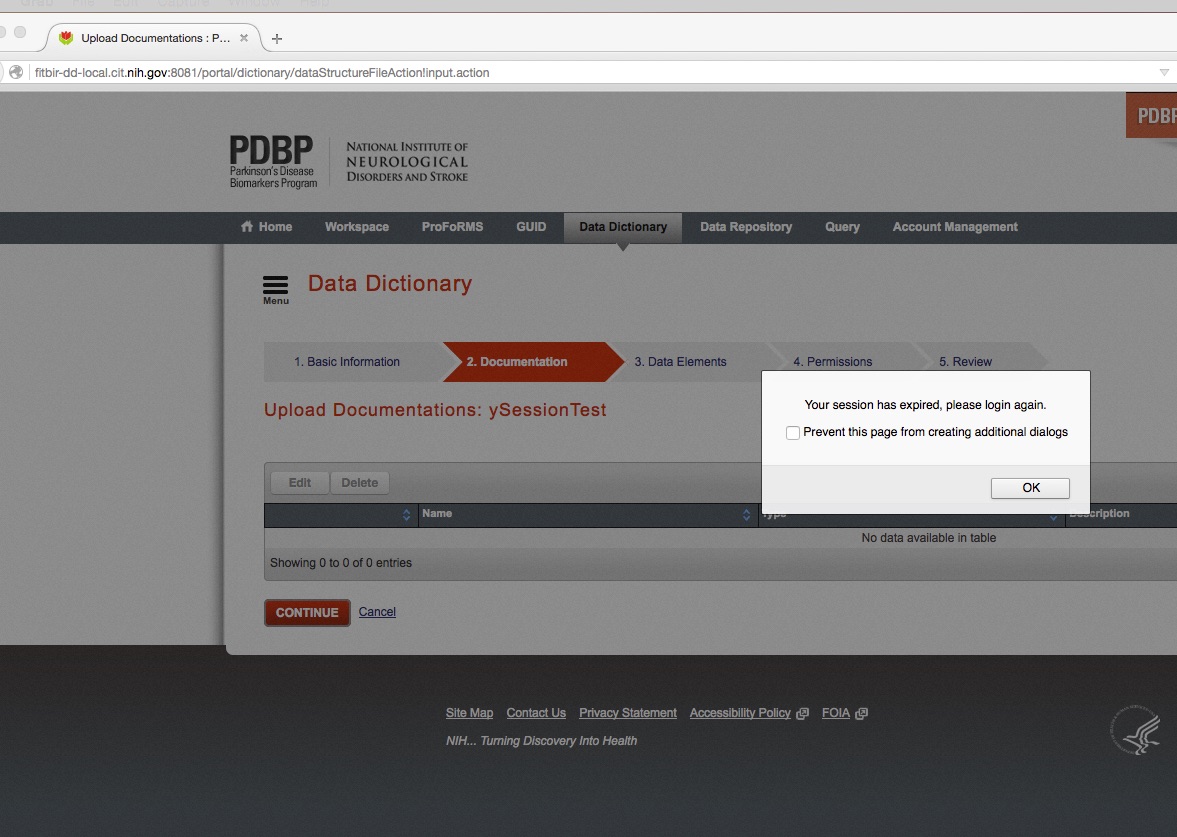Click the red CONTINUE button
Image resolution: width=1177 pixels, height=837 pixels.
[307, 613]
